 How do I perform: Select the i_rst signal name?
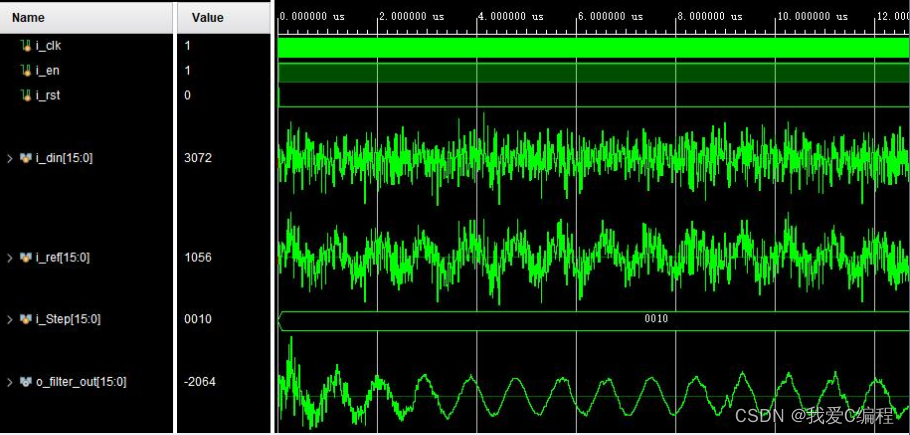coord(49,95)
